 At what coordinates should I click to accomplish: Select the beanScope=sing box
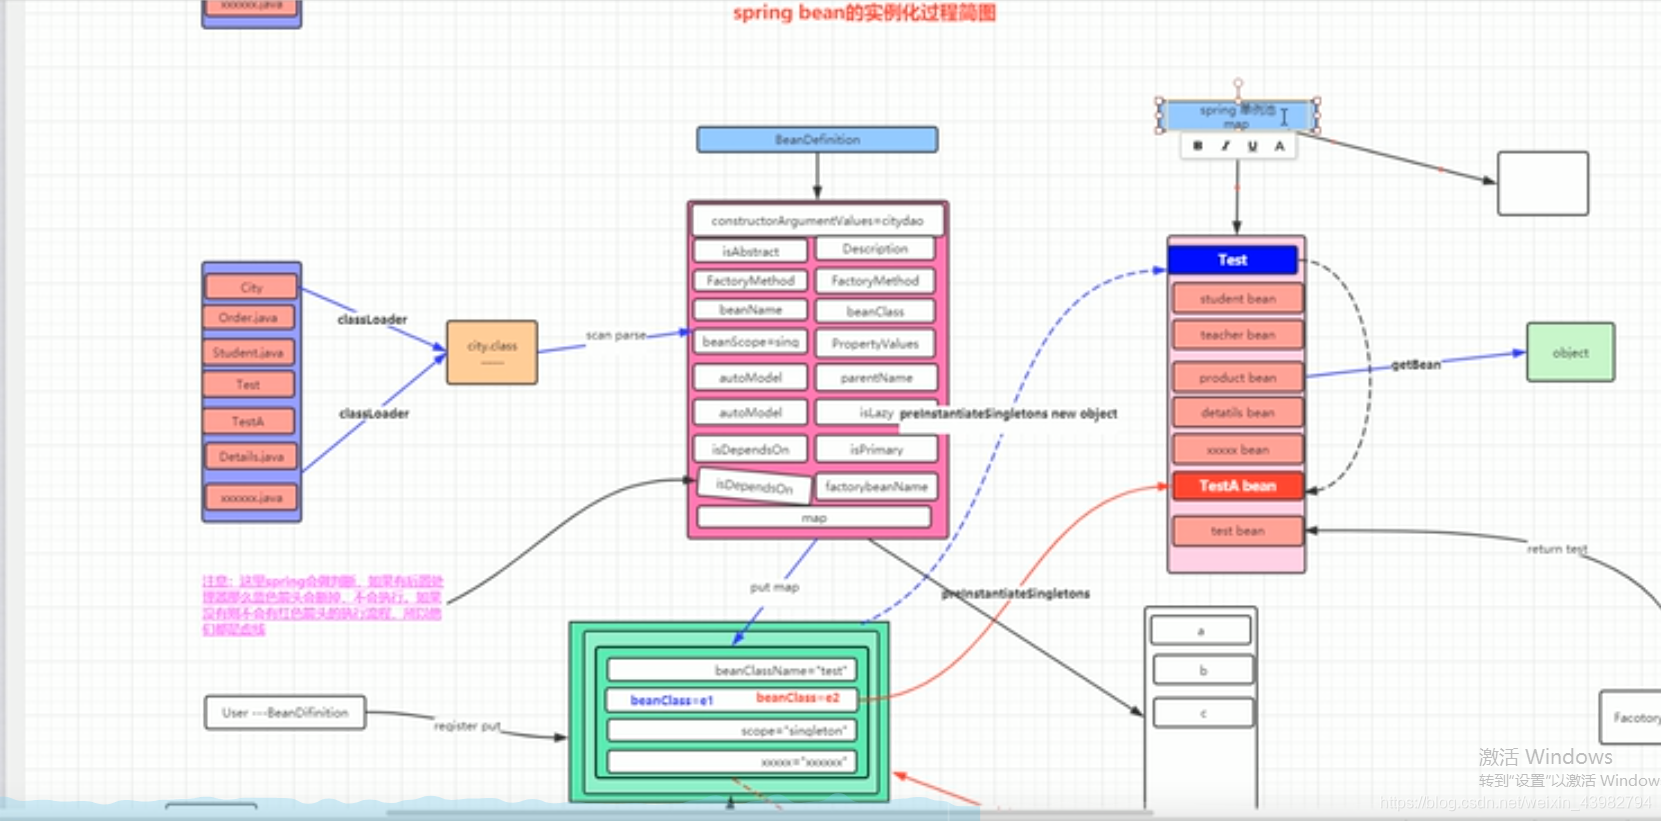click(750, 342)
